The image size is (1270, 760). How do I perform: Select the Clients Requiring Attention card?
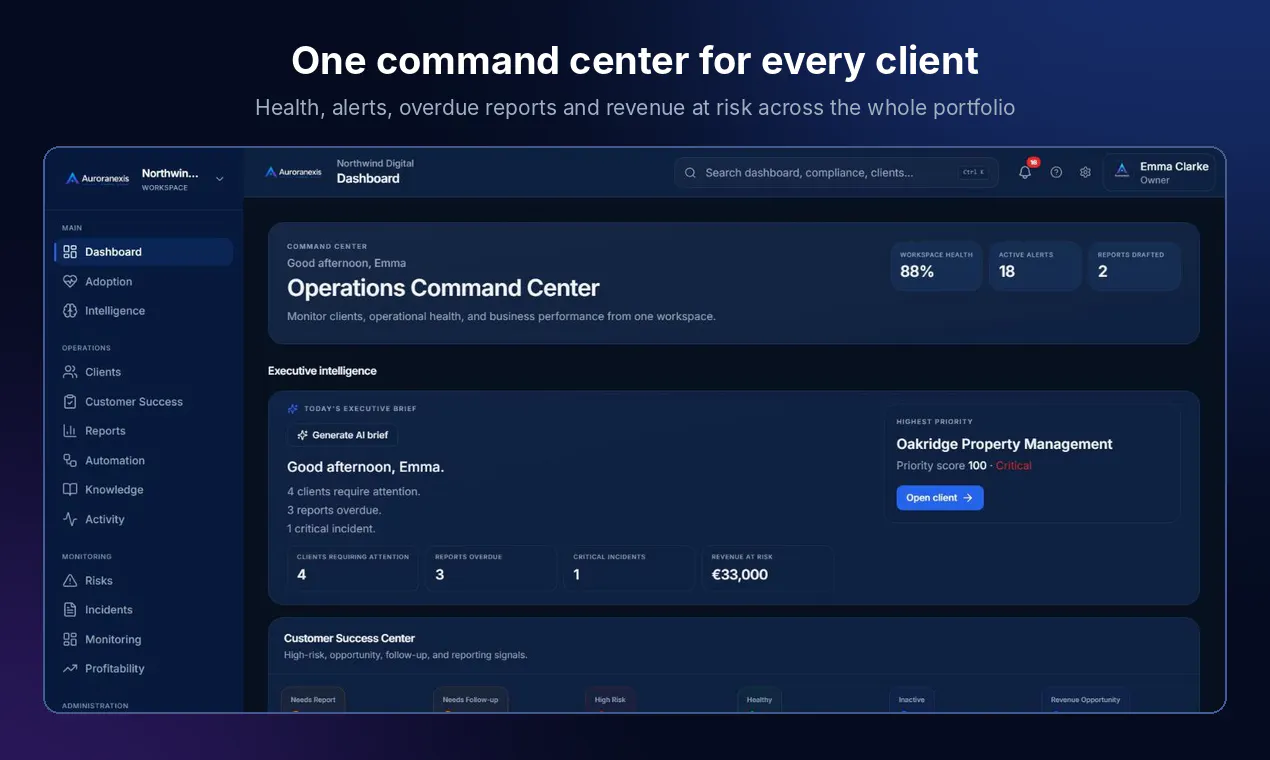click(353, 568)
